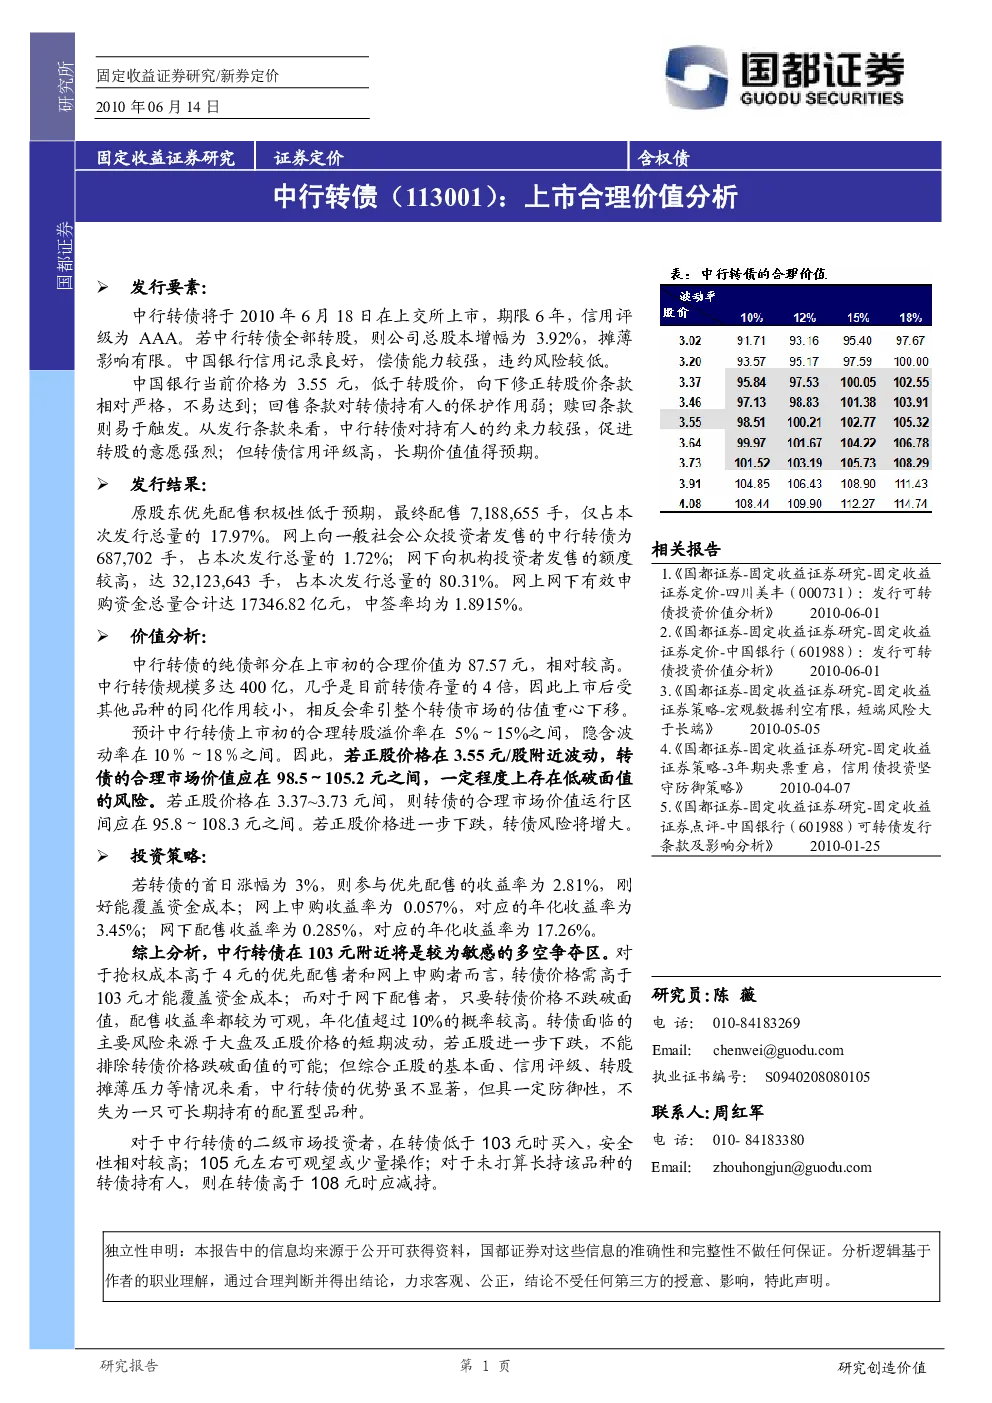Click the arrow bullet beside 价值分析

pos(103,637)
